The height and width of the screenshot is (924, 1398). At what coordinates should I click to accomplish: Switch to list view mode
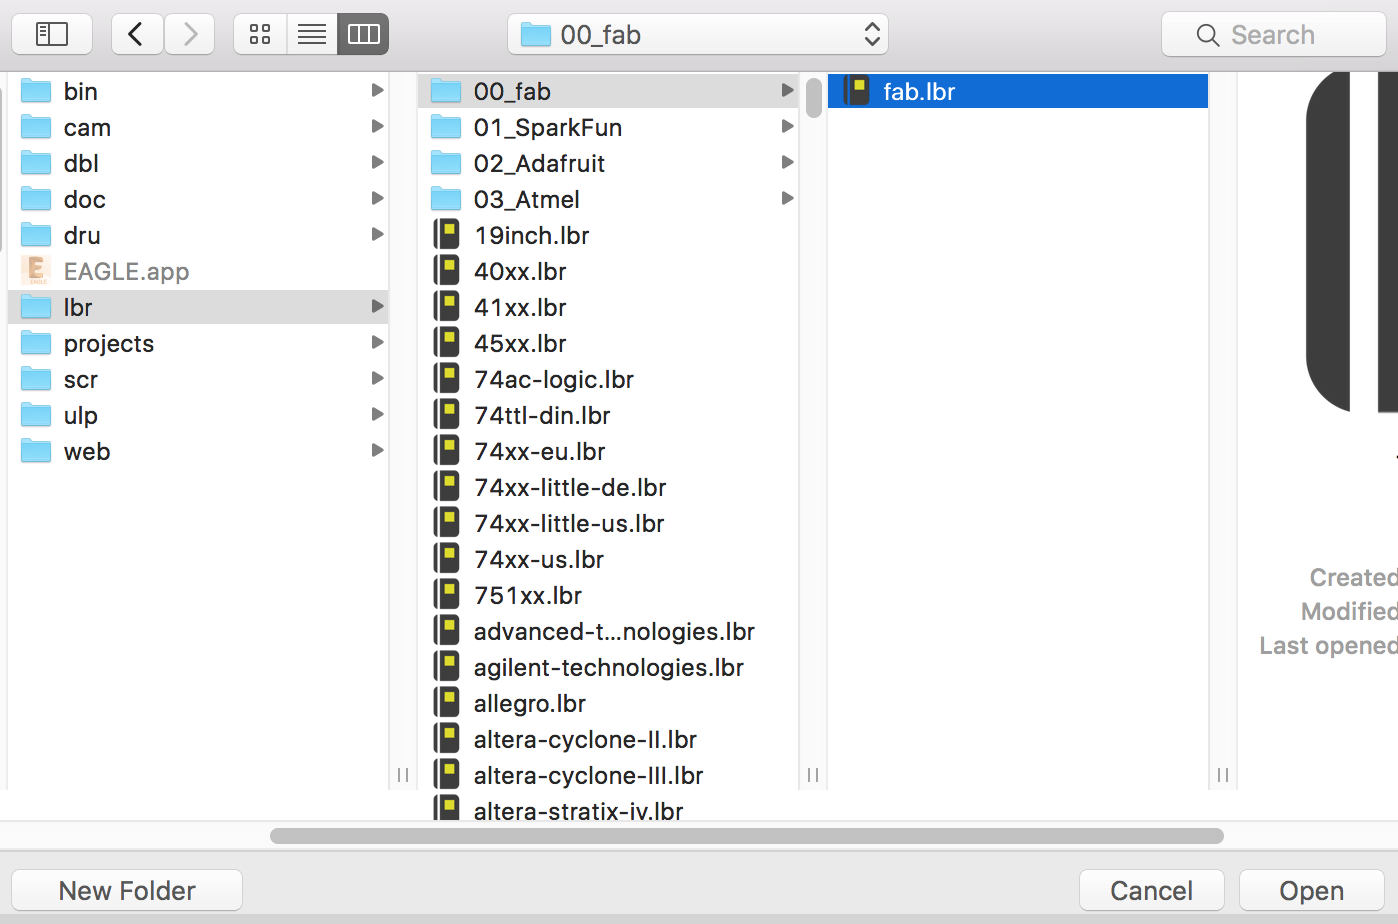(x=311, y=33)
